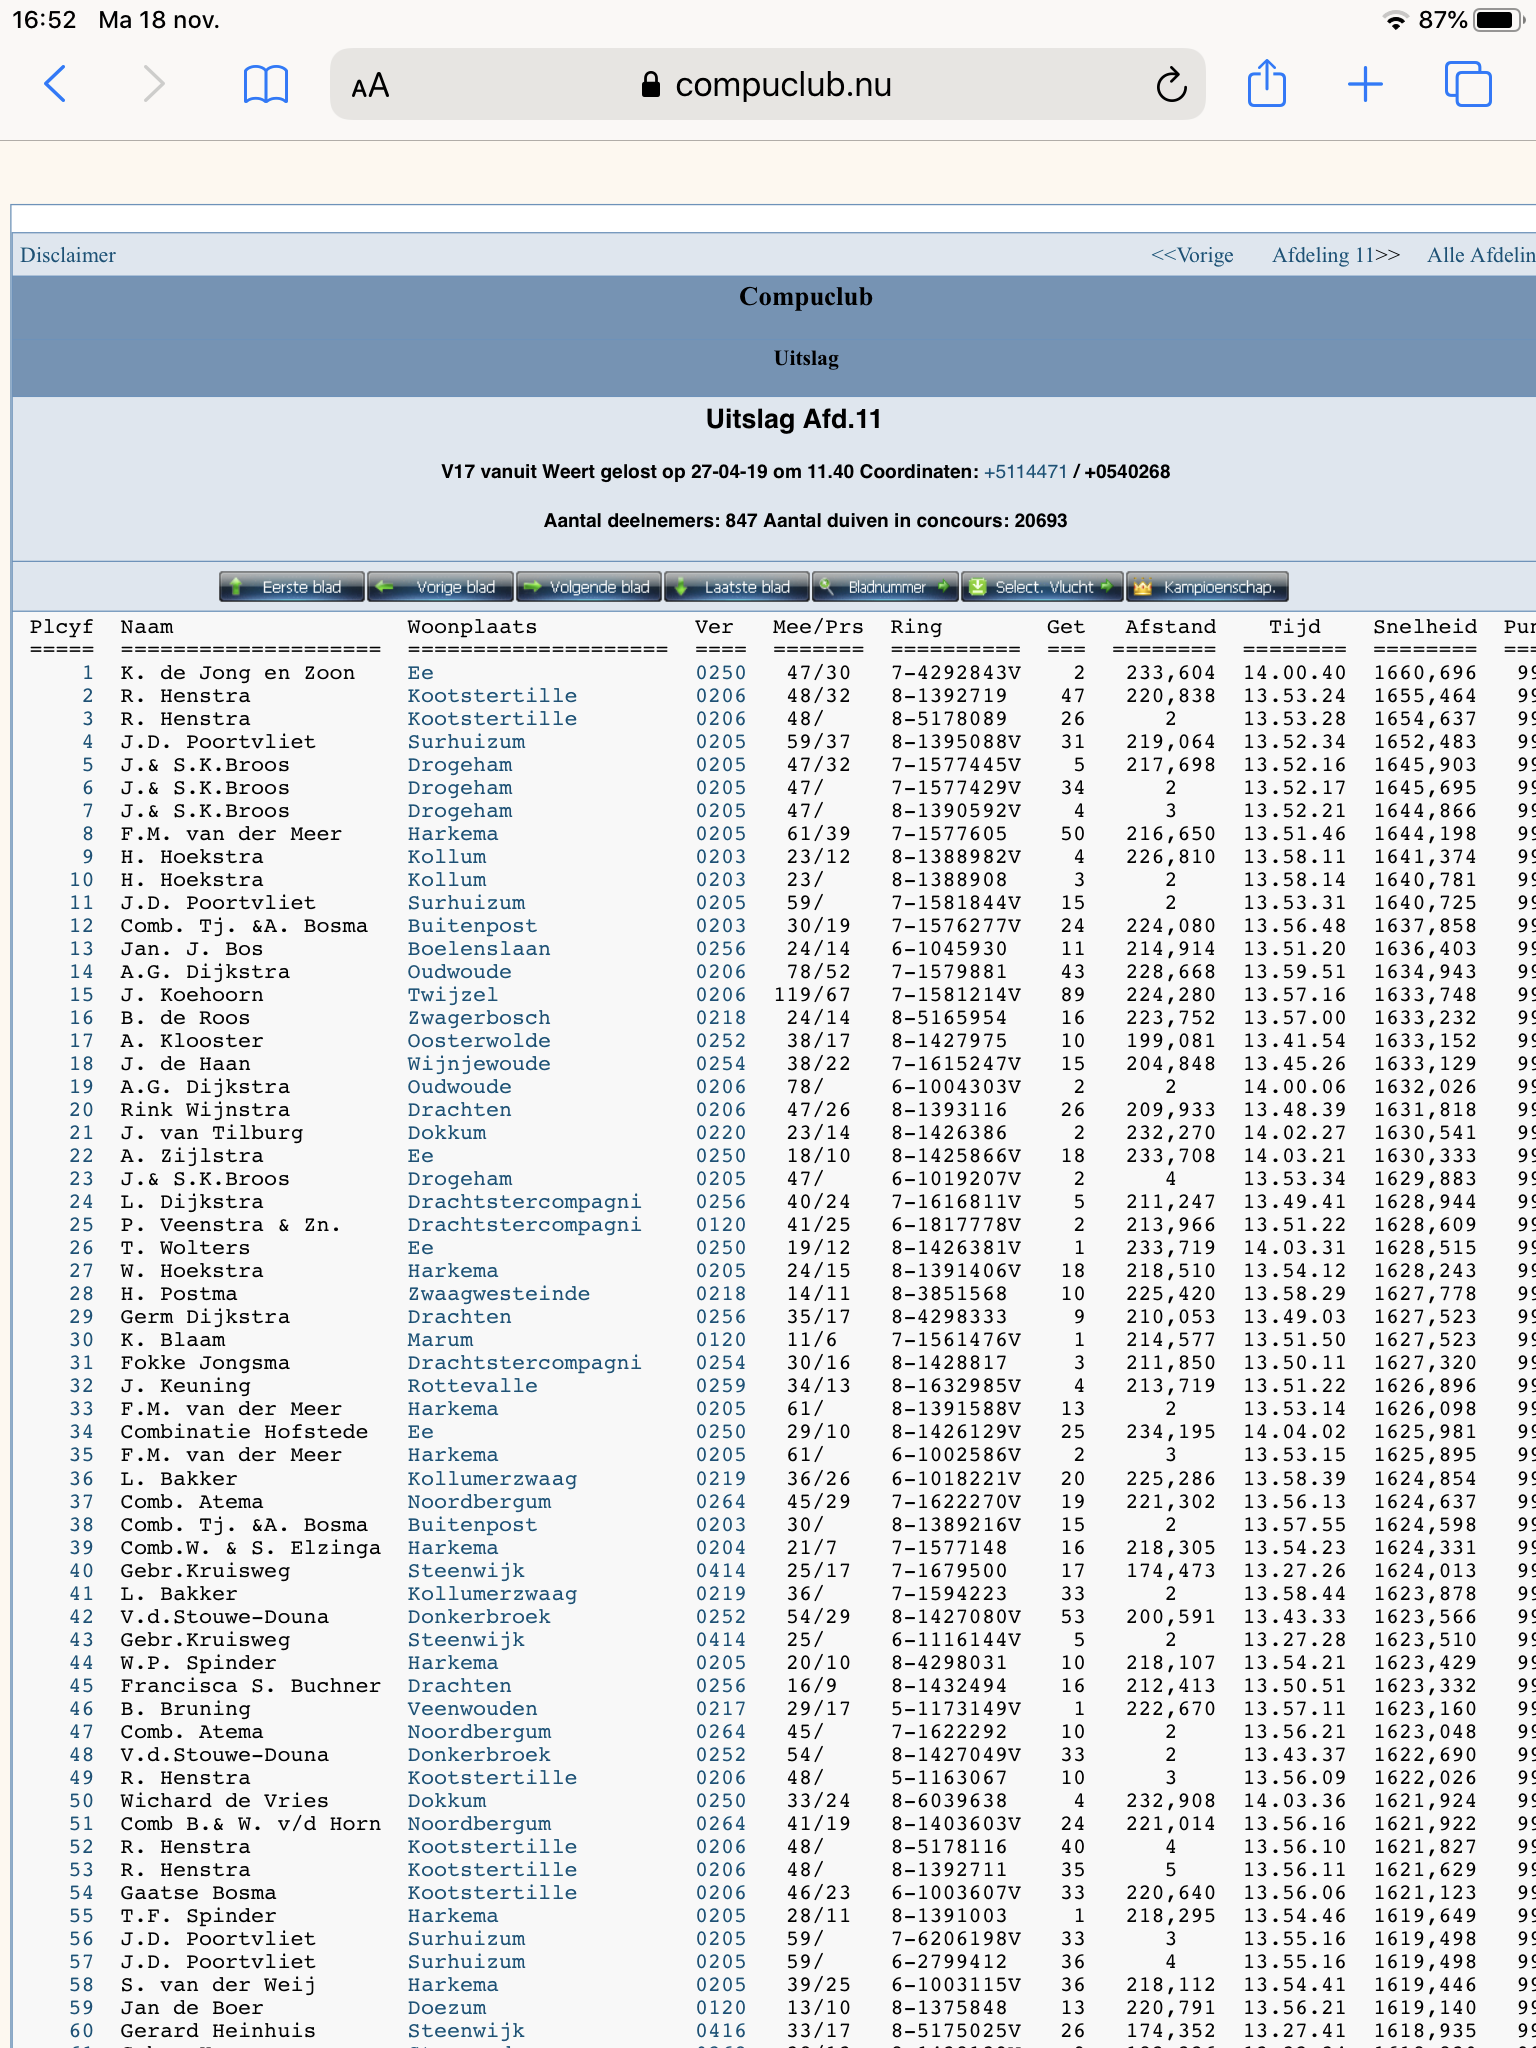Select ring number 7-4292843V
This screenshot has height=2048, width=1536.
[956, 673]
